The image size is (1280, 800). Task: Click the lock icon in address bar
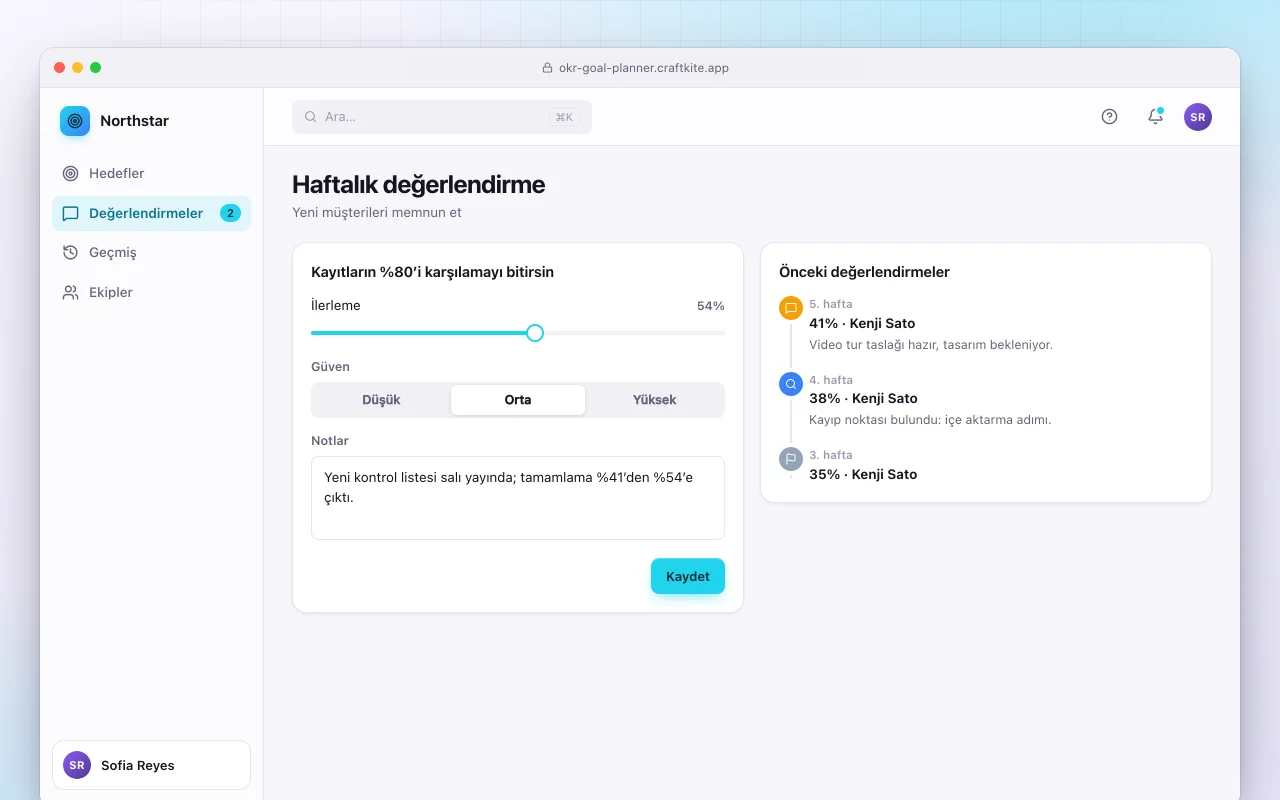pyautogui.click(x=547, y=68)
